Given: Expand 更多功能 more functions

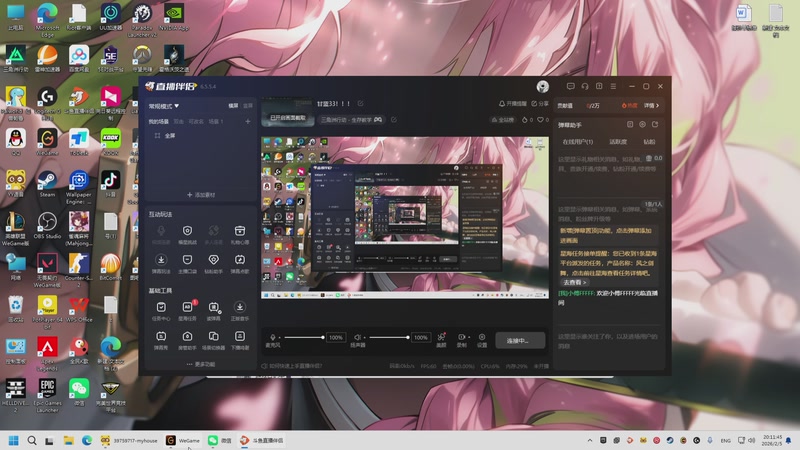Looking at the screenshot, I should [201, 364].
